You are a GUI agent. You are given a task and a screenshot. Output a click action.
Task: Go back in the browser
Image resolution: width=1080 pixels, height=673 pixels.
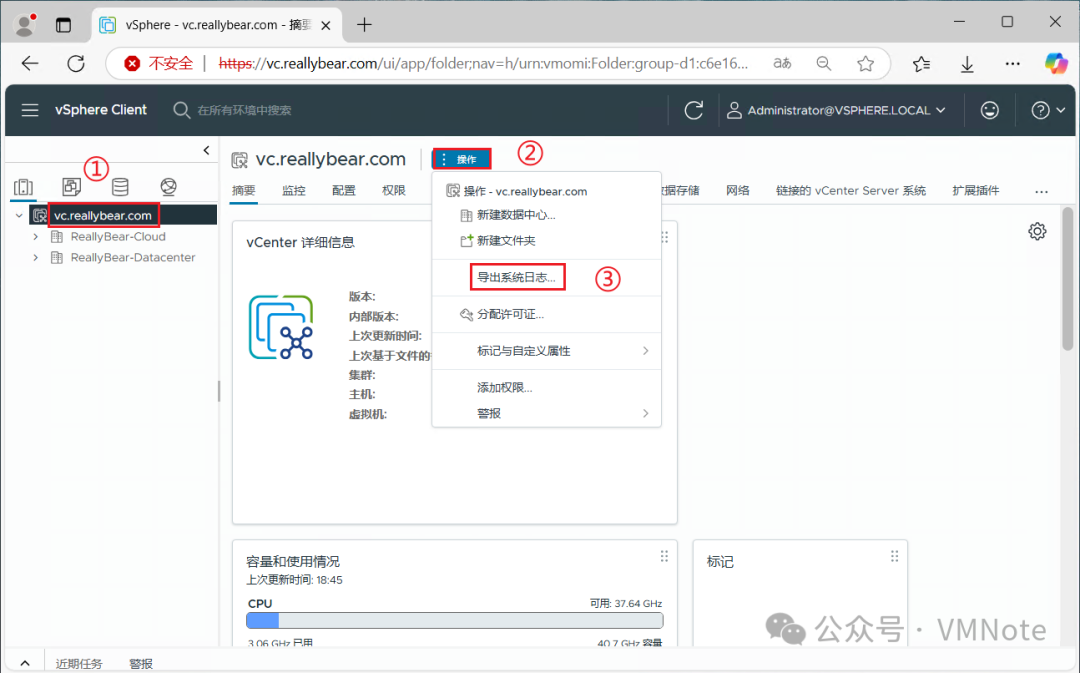30,63
